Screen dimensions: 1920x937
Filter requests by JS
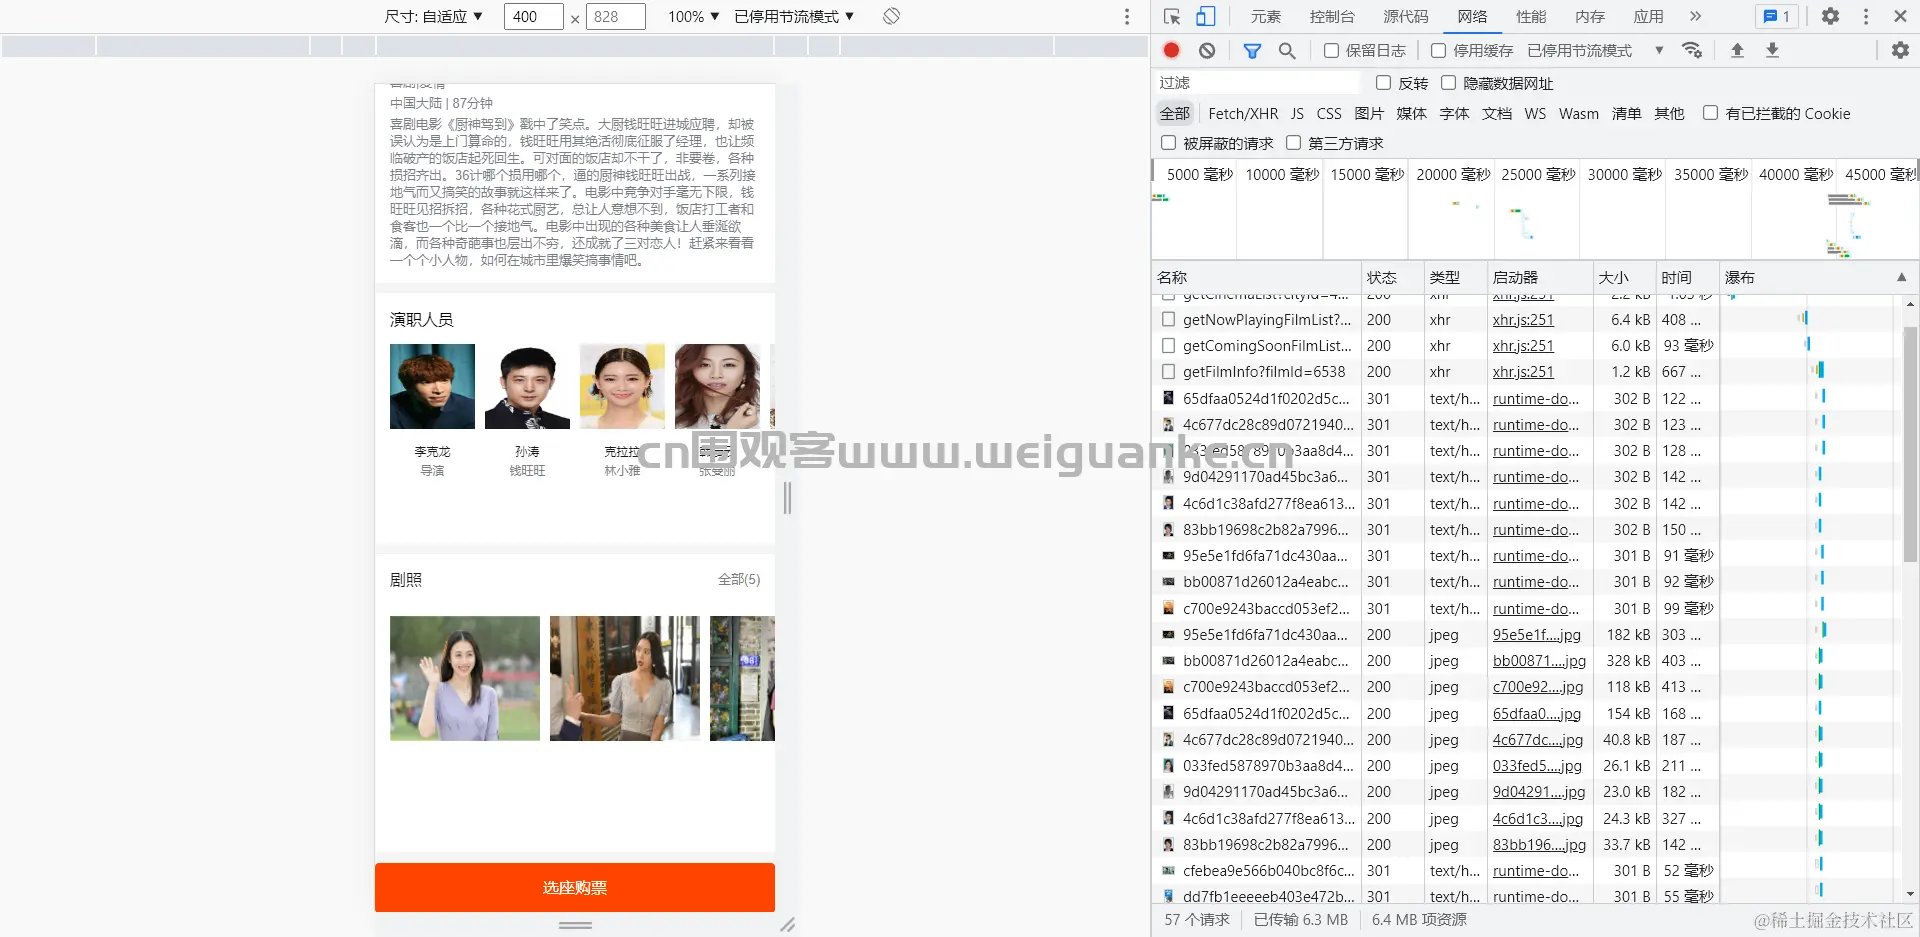pos(1297,113)
